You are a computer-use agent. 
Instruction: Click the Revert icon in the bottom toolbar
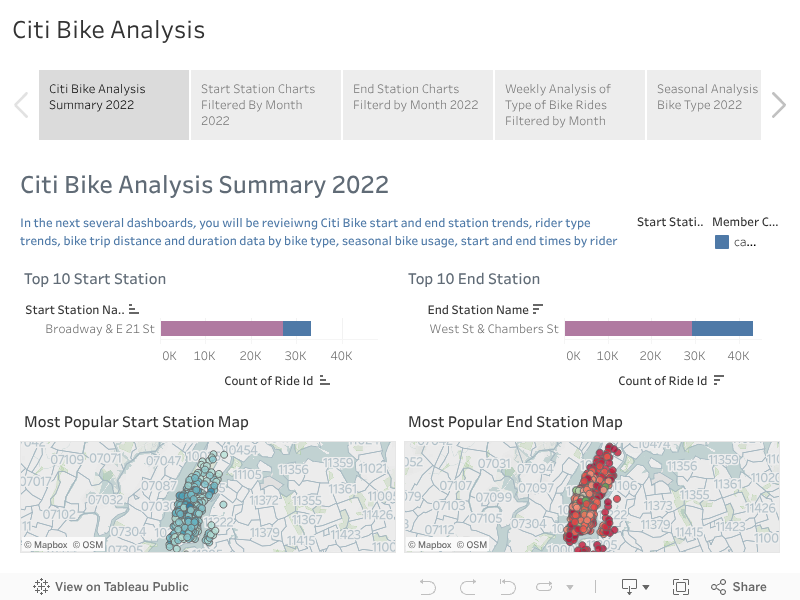(507, 587)
